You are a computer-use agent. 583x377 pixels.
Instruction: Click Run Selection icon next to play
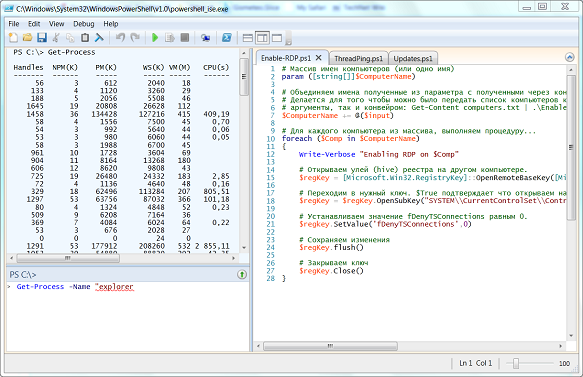coord(170,38)
